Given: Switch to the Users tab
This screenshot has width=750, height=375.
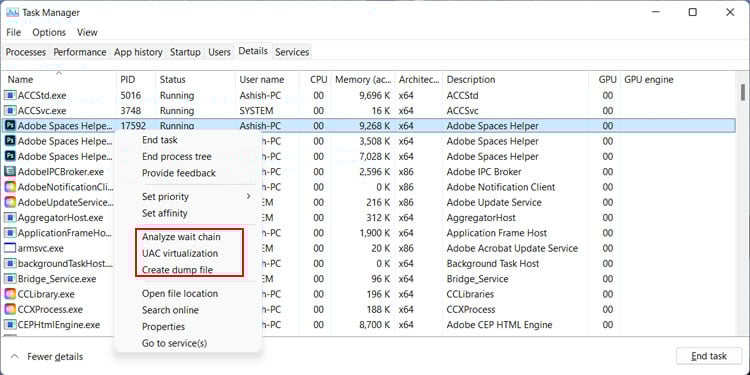Looking at the screenshot, I should [219, 52].
